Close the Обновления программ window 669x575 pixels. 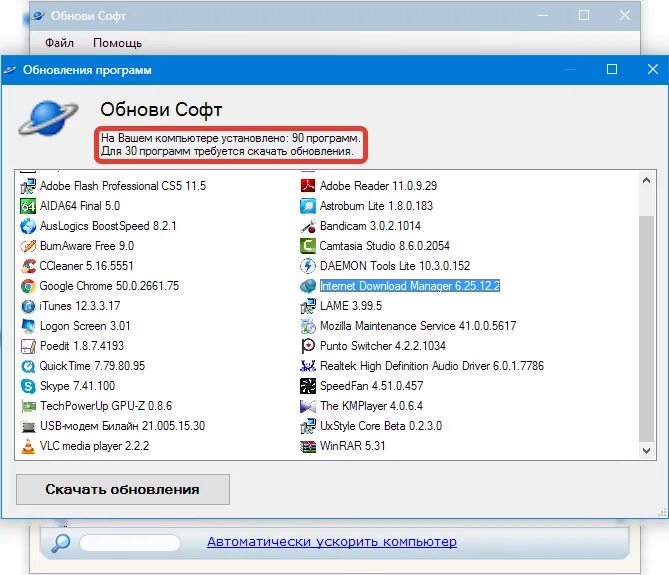coord(653,69)
